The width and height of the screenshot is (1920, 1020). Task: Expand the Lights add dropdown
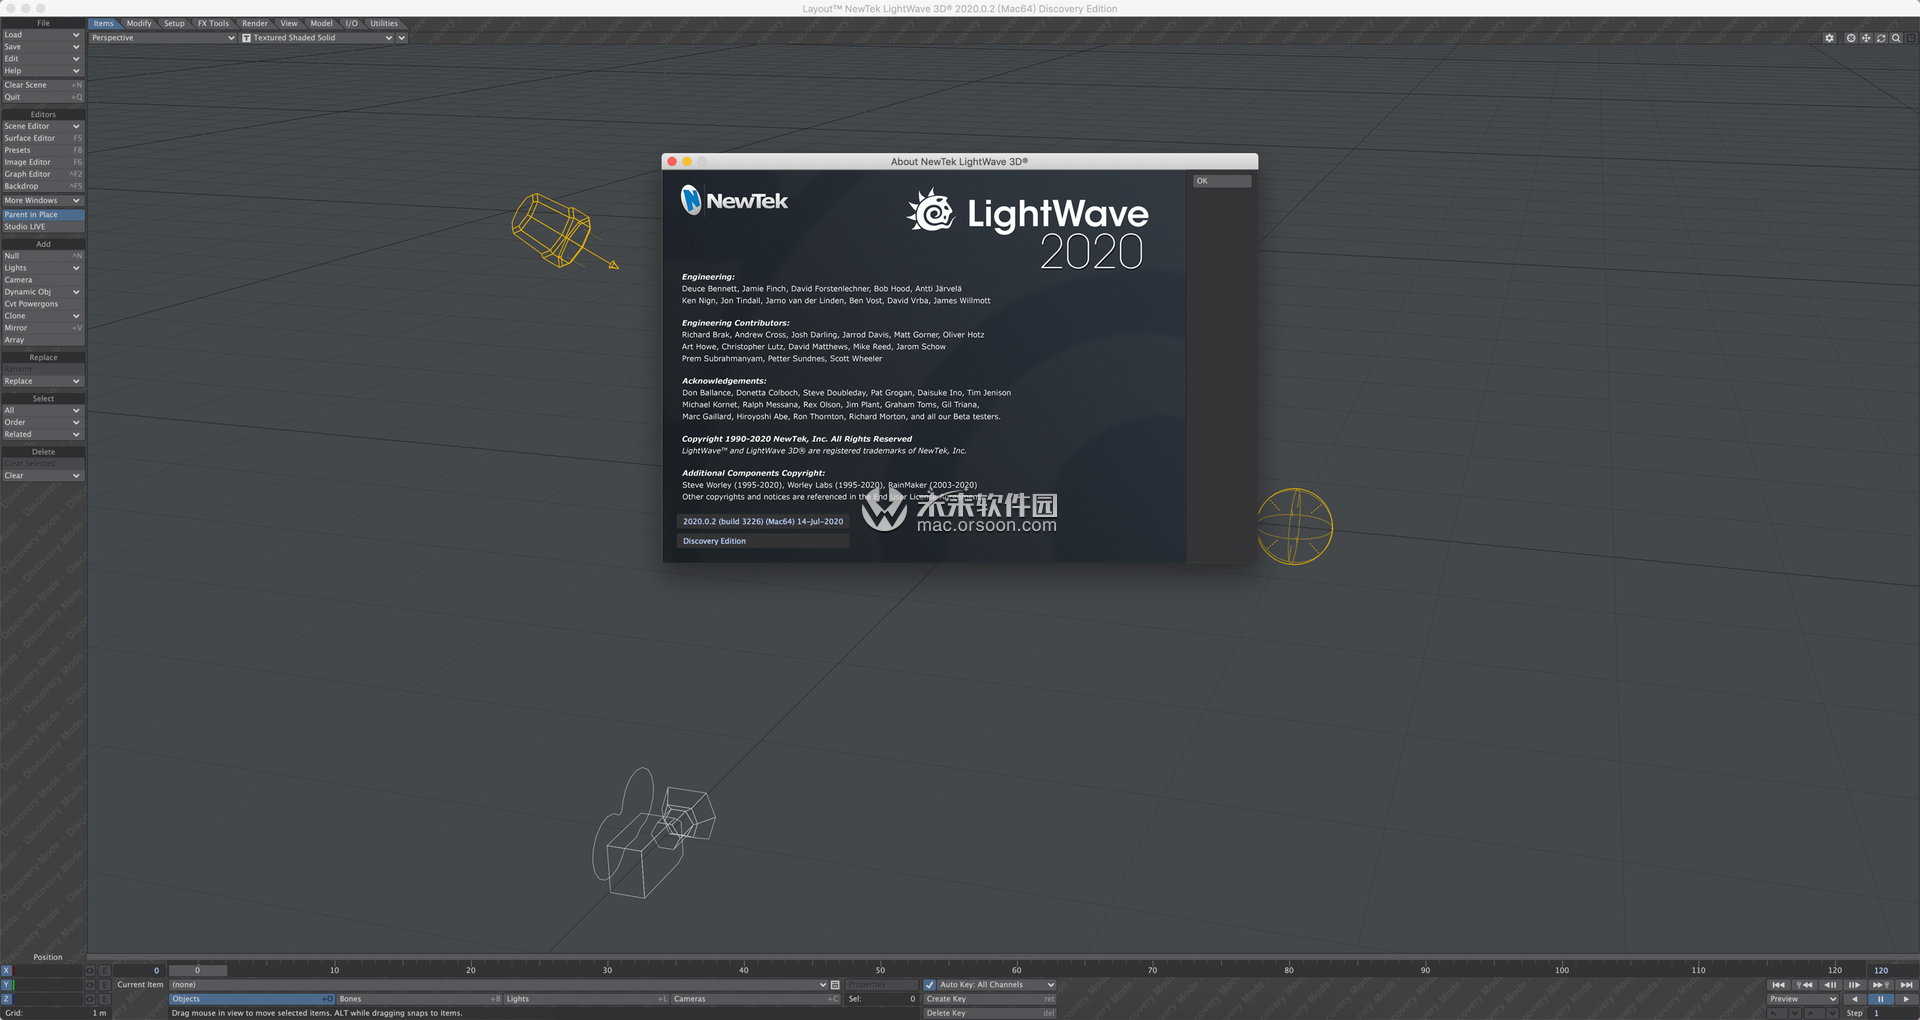(x=43, y=268)
